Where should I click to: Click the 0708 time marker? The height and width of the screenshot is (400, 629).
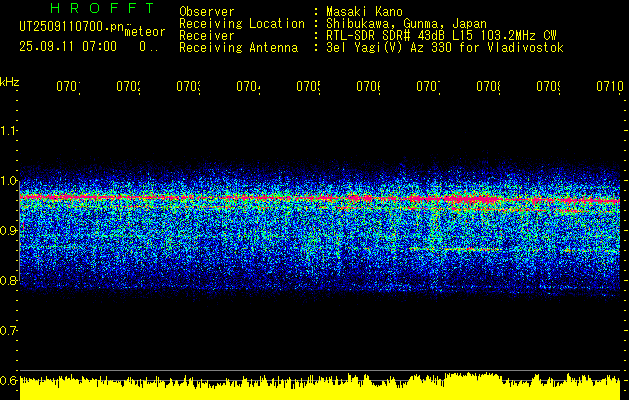point(489,86)
